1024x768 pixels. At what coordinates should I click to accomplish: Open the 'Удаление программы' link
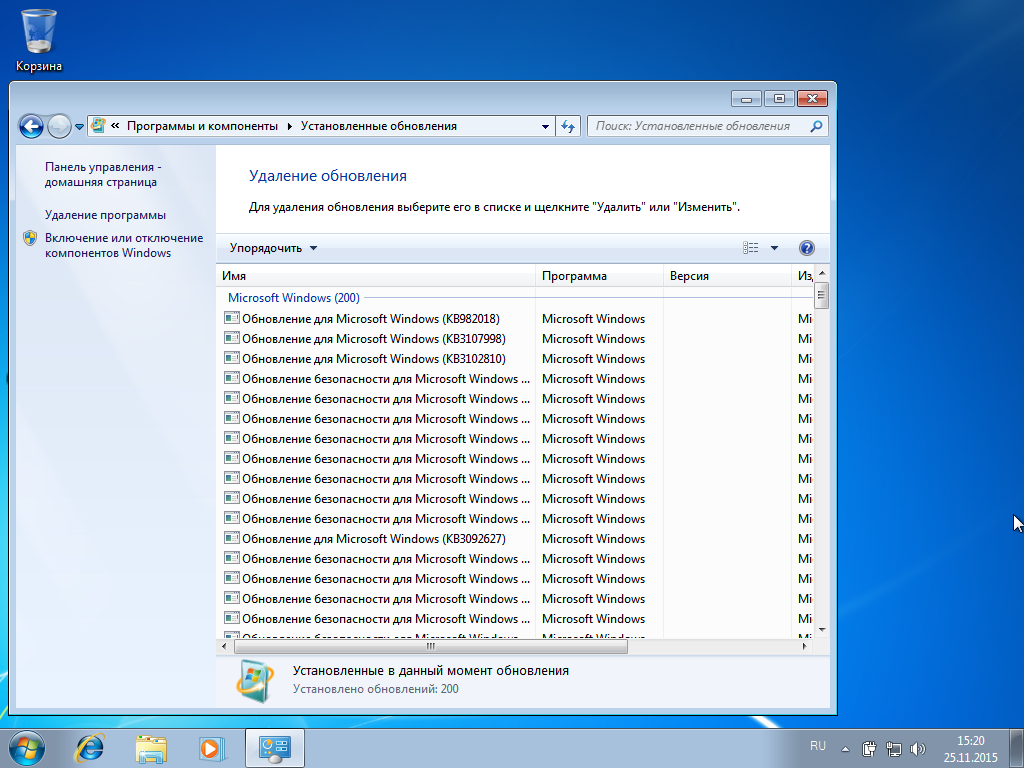point(105,215)
